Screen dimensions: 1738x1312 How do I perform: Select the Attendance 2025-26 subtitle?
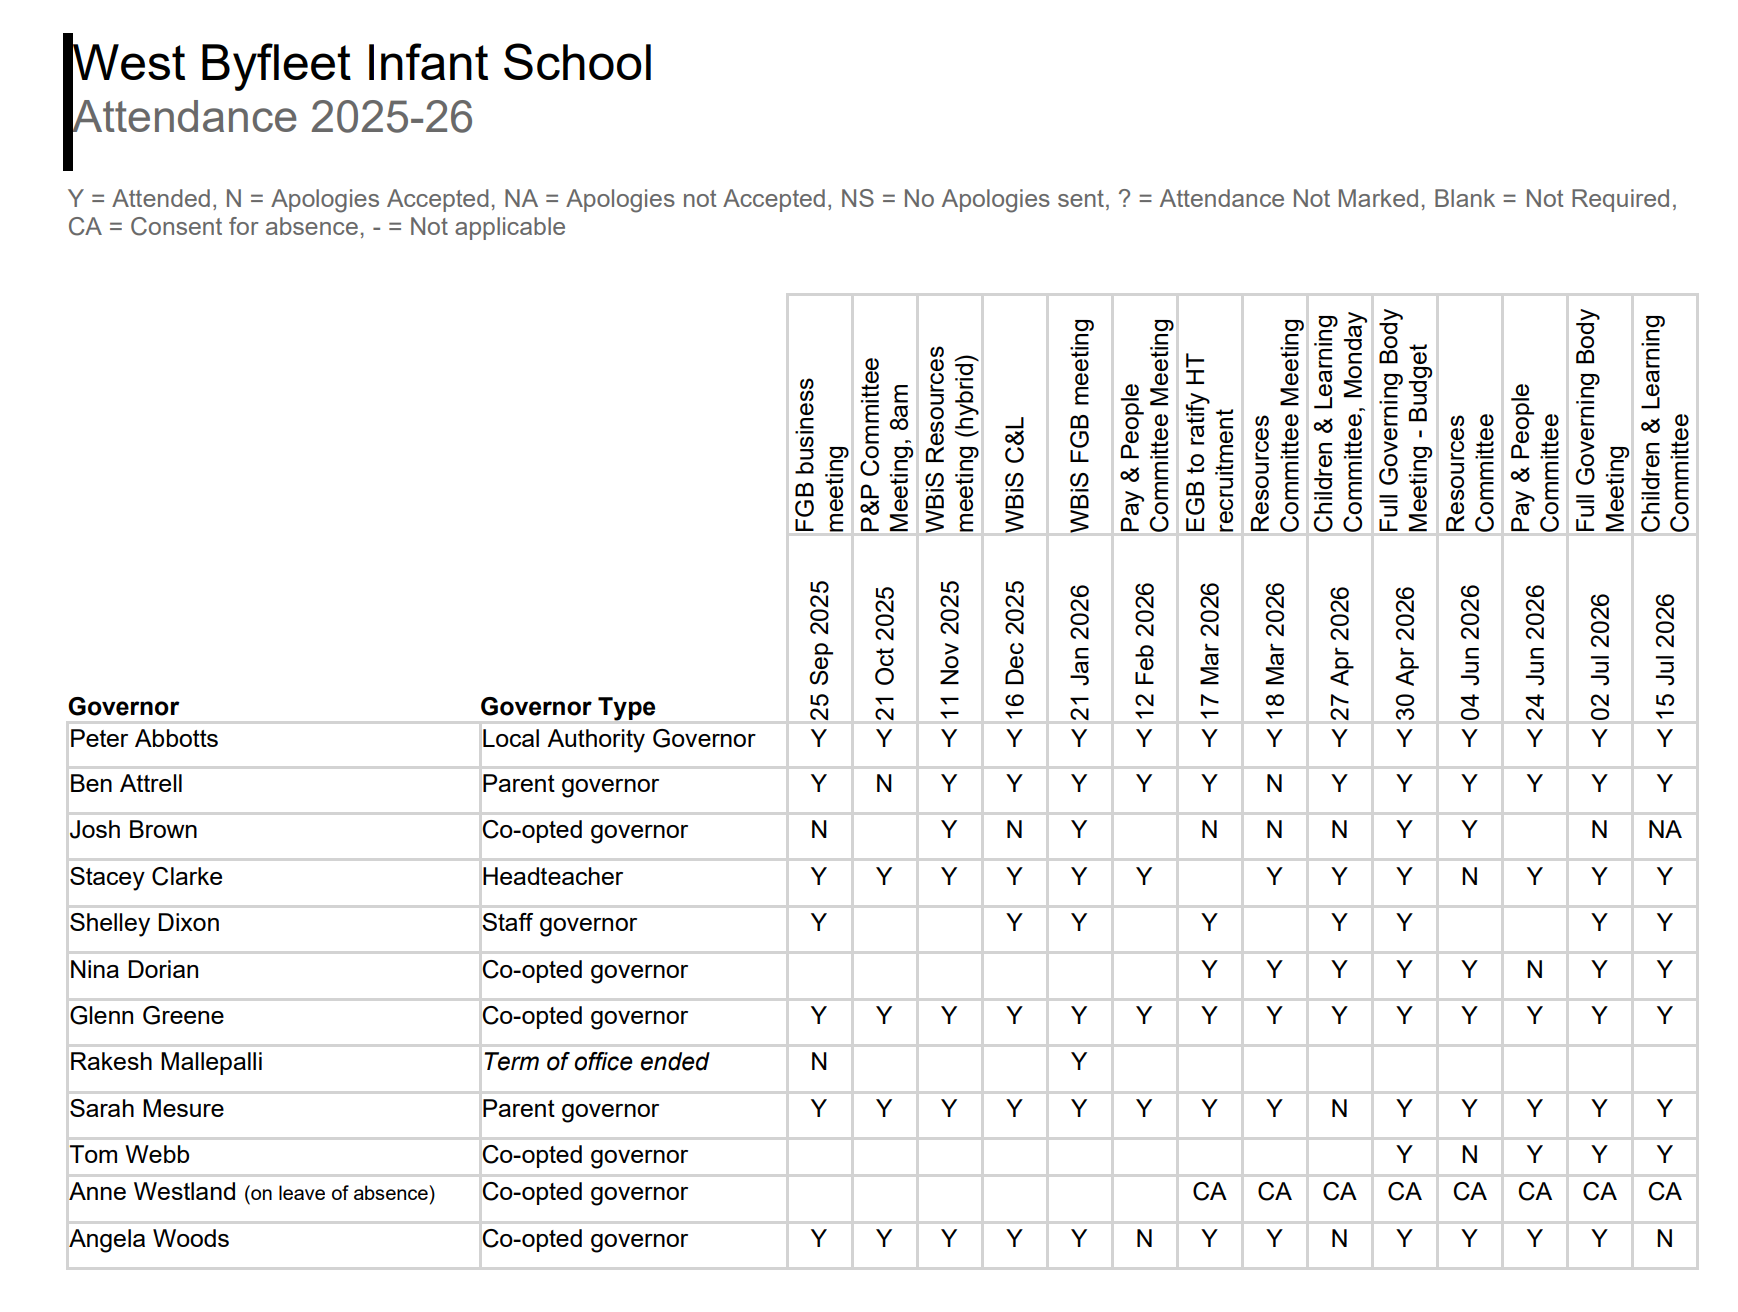pyautogui.click(x=273, y=117)
